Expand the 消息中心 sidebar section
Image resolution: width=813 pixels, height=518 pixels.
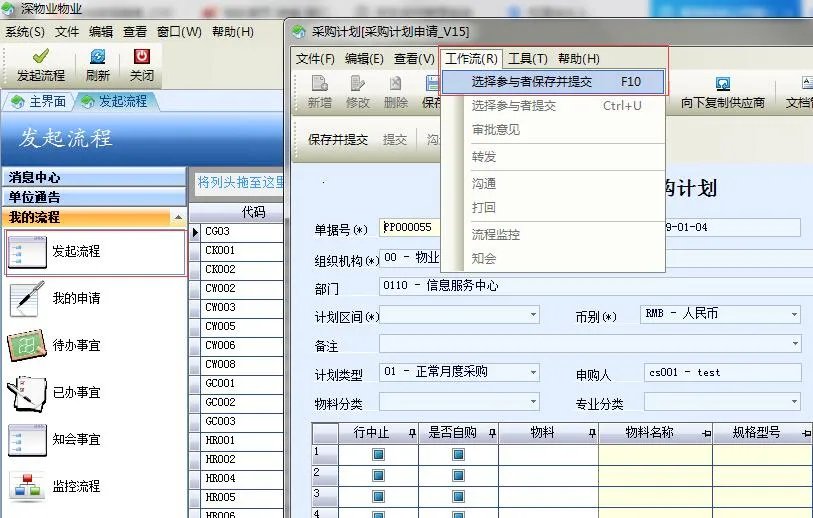94,177
